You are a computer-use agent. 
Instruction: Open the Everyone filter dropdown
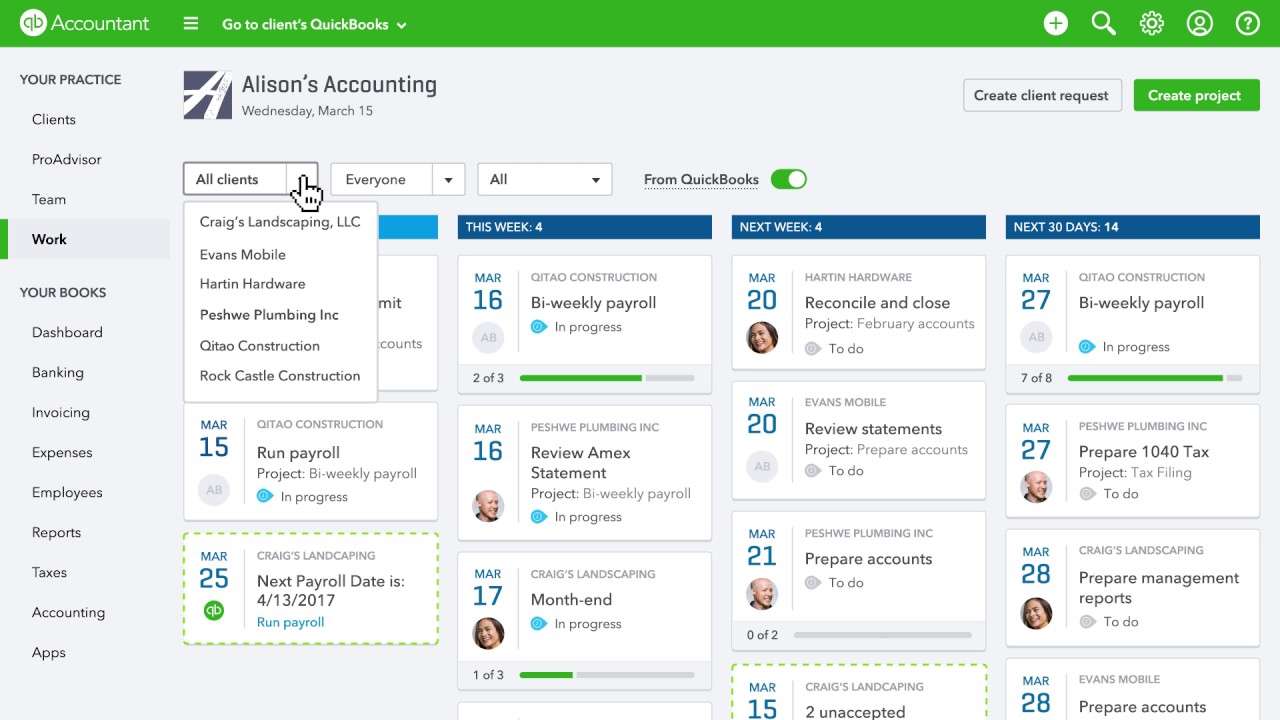point(398,179)
